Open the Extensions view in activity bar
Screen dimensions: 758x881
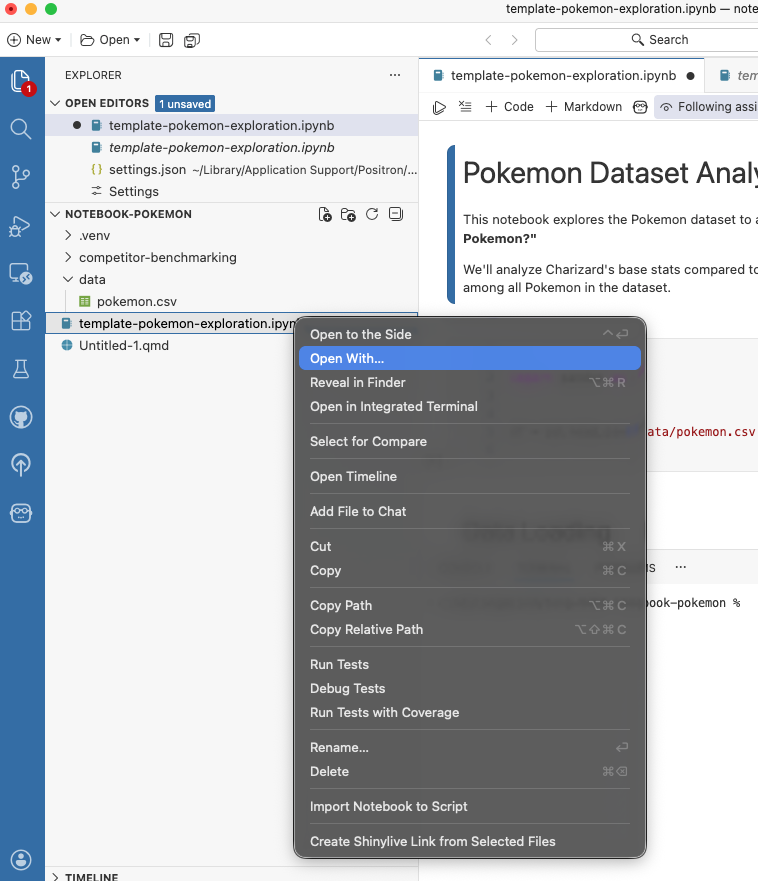coord(21,321)
